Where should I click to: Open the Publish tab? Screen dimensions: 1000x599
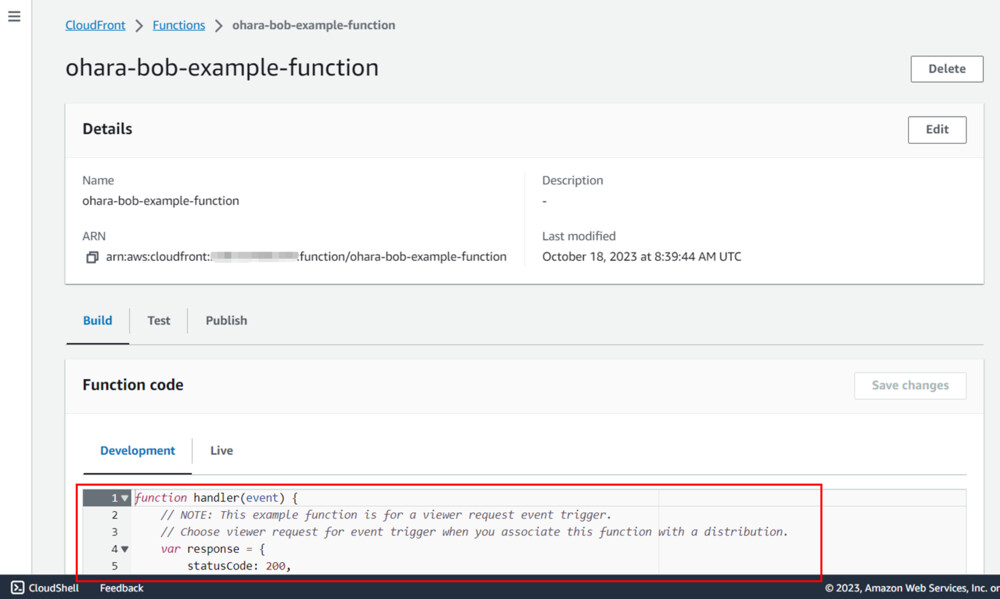coord(226,321)
